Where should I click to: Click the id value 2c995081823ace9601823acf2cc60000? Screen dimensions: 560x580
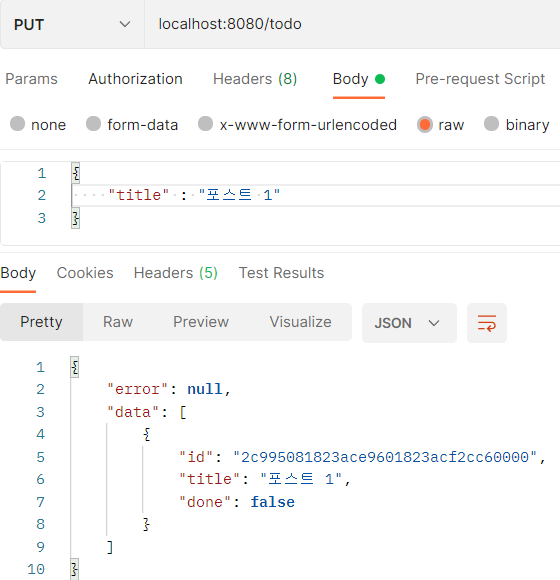point(385,457)
